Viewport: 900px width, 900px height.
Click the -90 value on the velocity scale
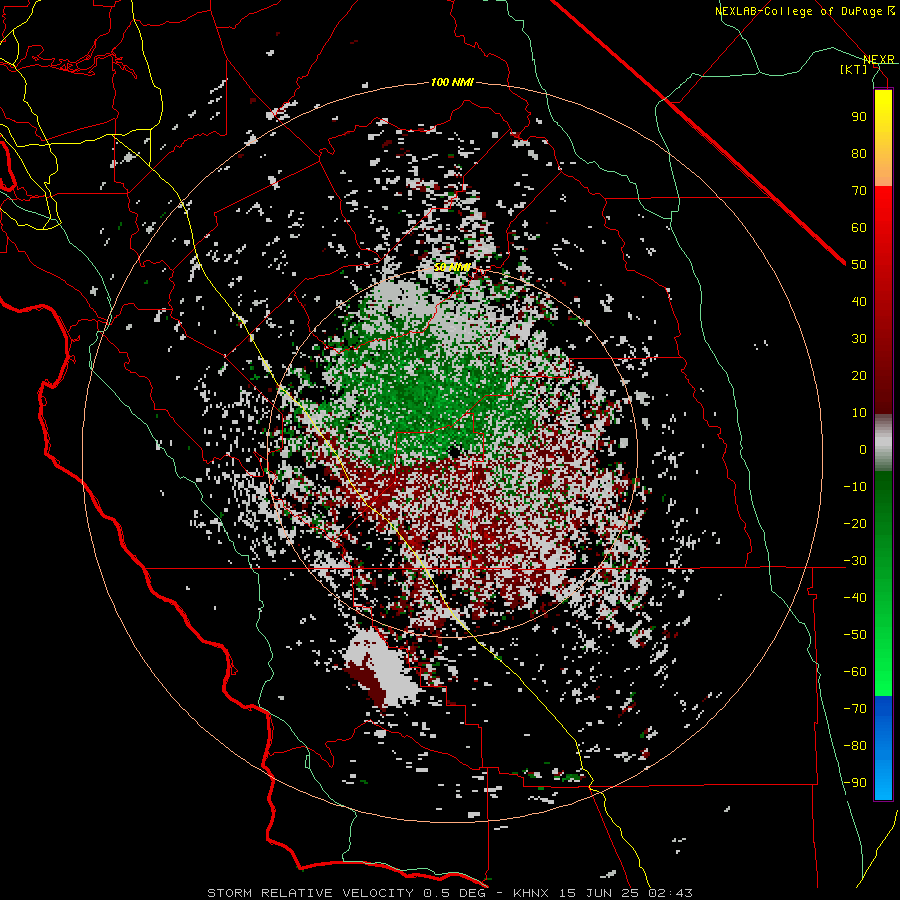pos(855,783)
